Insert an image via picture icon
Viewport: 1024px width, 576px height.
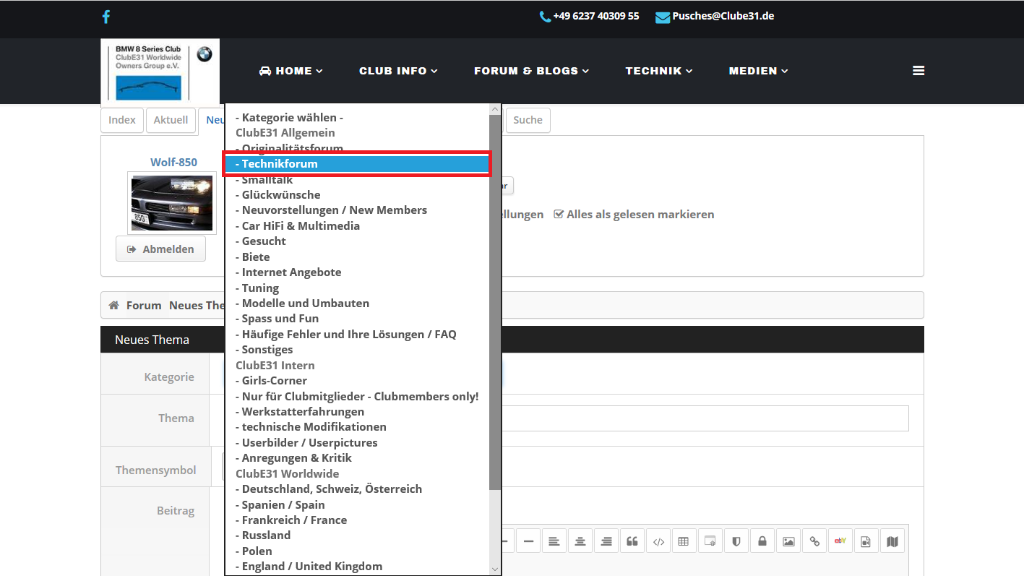[x=788, y=542]
